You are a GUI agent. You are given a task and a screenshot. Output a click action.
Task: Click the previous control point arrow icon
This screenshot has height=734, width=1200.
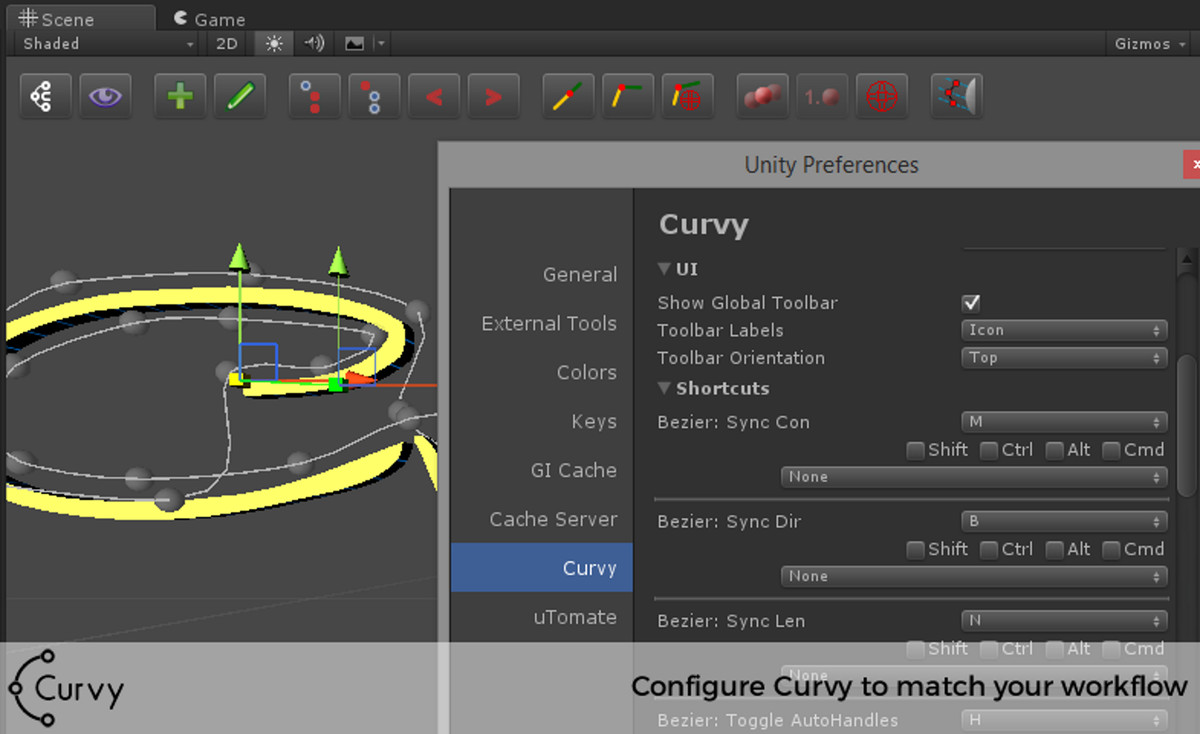point(434,96)
